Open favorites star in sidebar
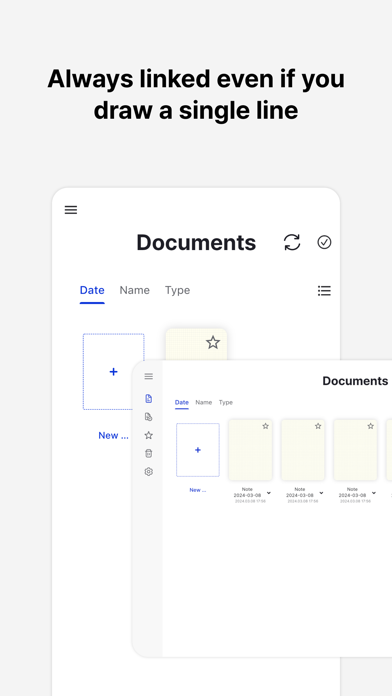 pos(149,435)
